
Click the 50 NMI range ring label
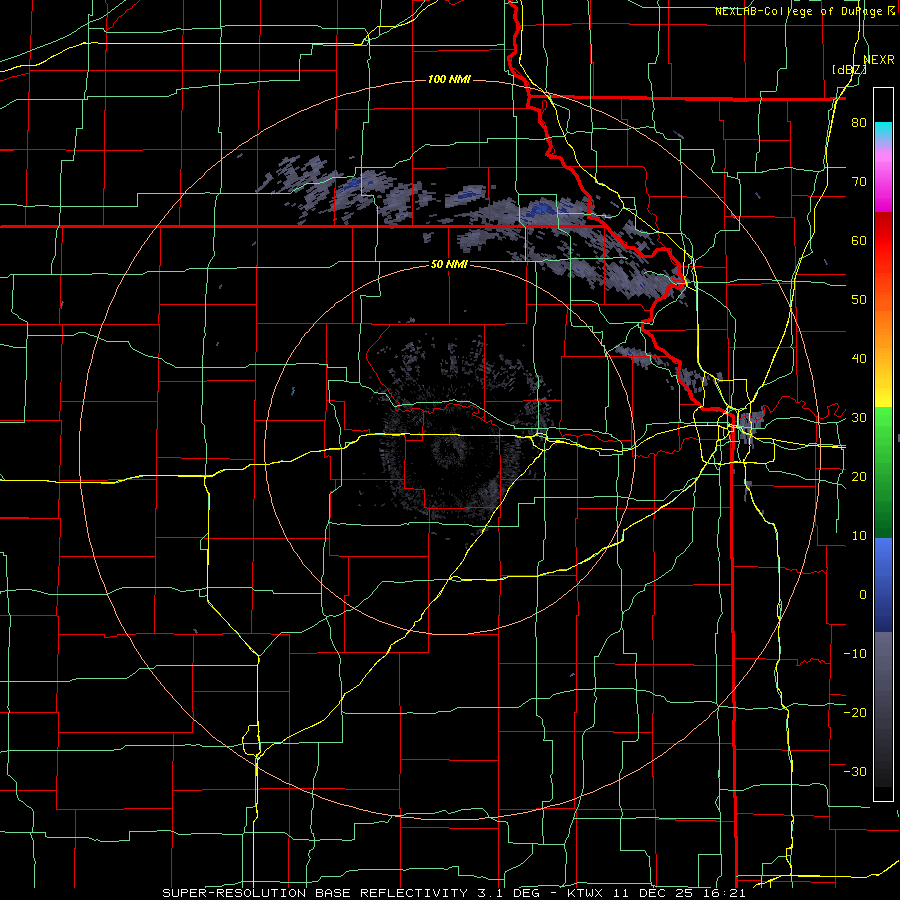tap(449, 264)
